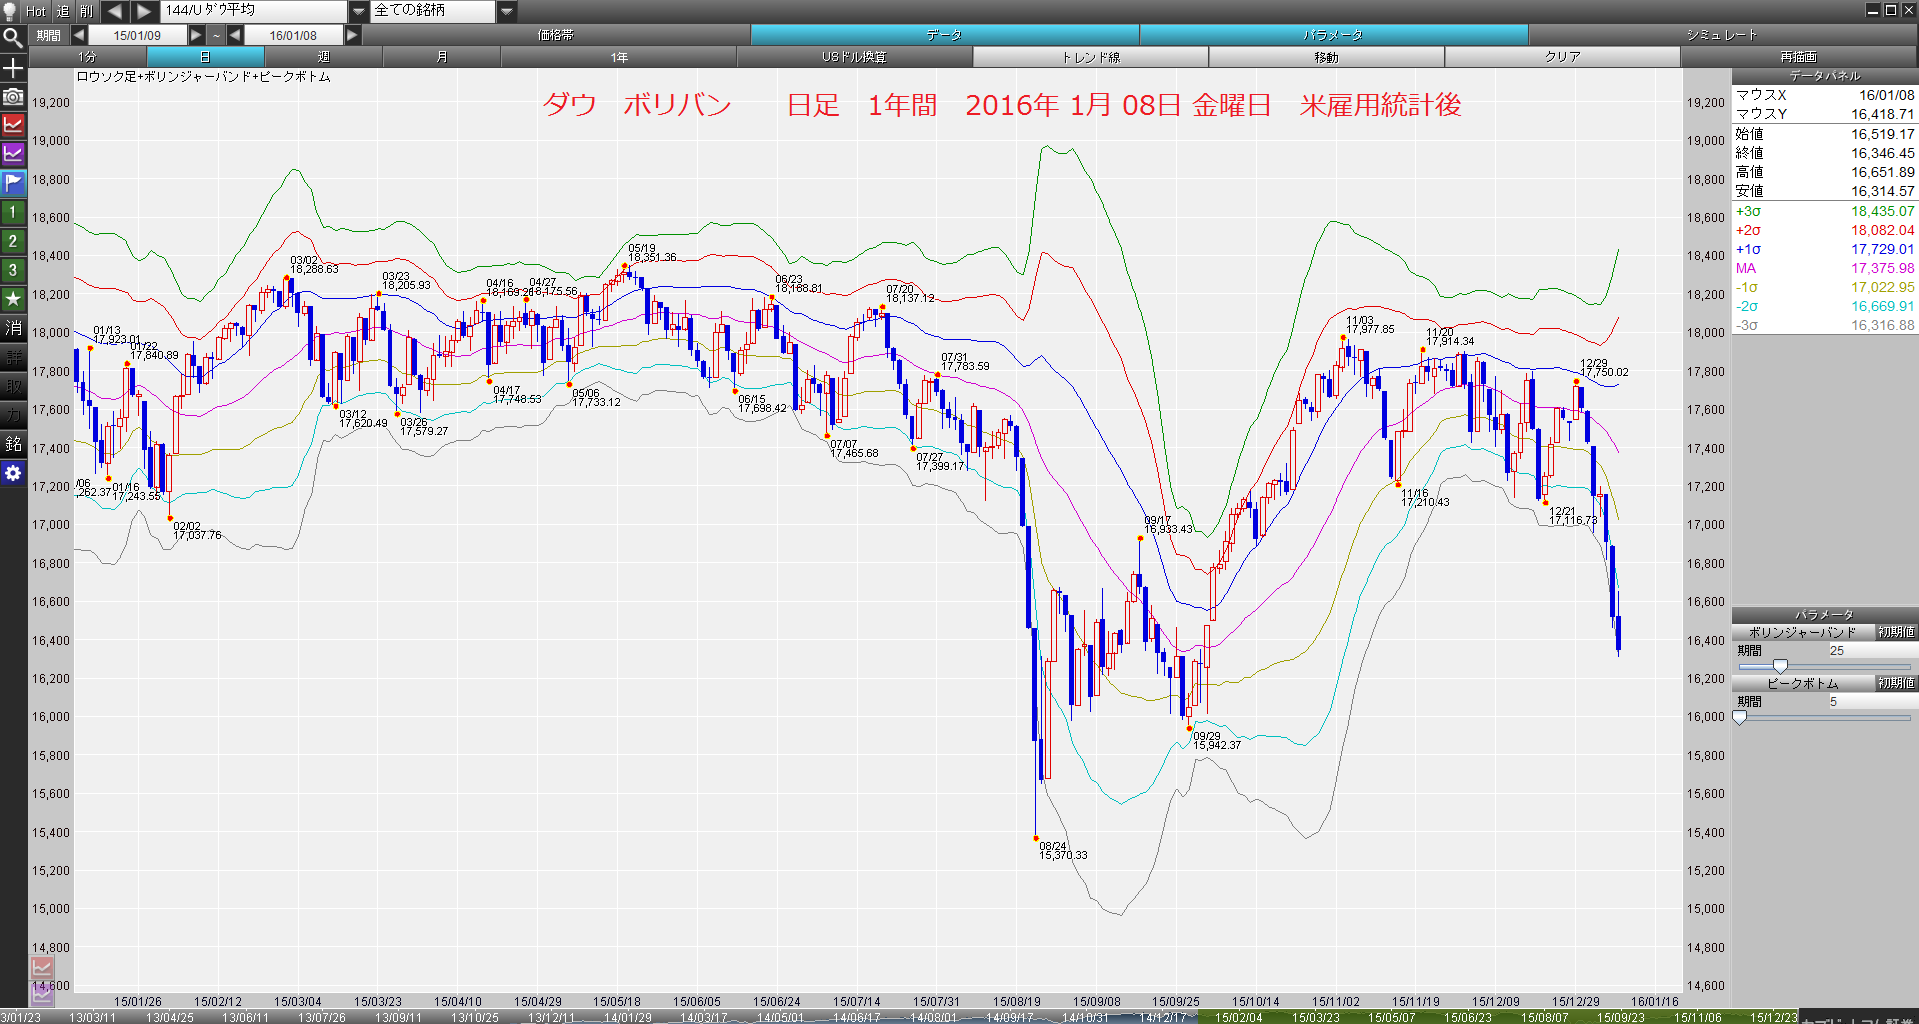Click the start date field 15/01/09
The image size is (1919, 1024).
click(137, 35)
